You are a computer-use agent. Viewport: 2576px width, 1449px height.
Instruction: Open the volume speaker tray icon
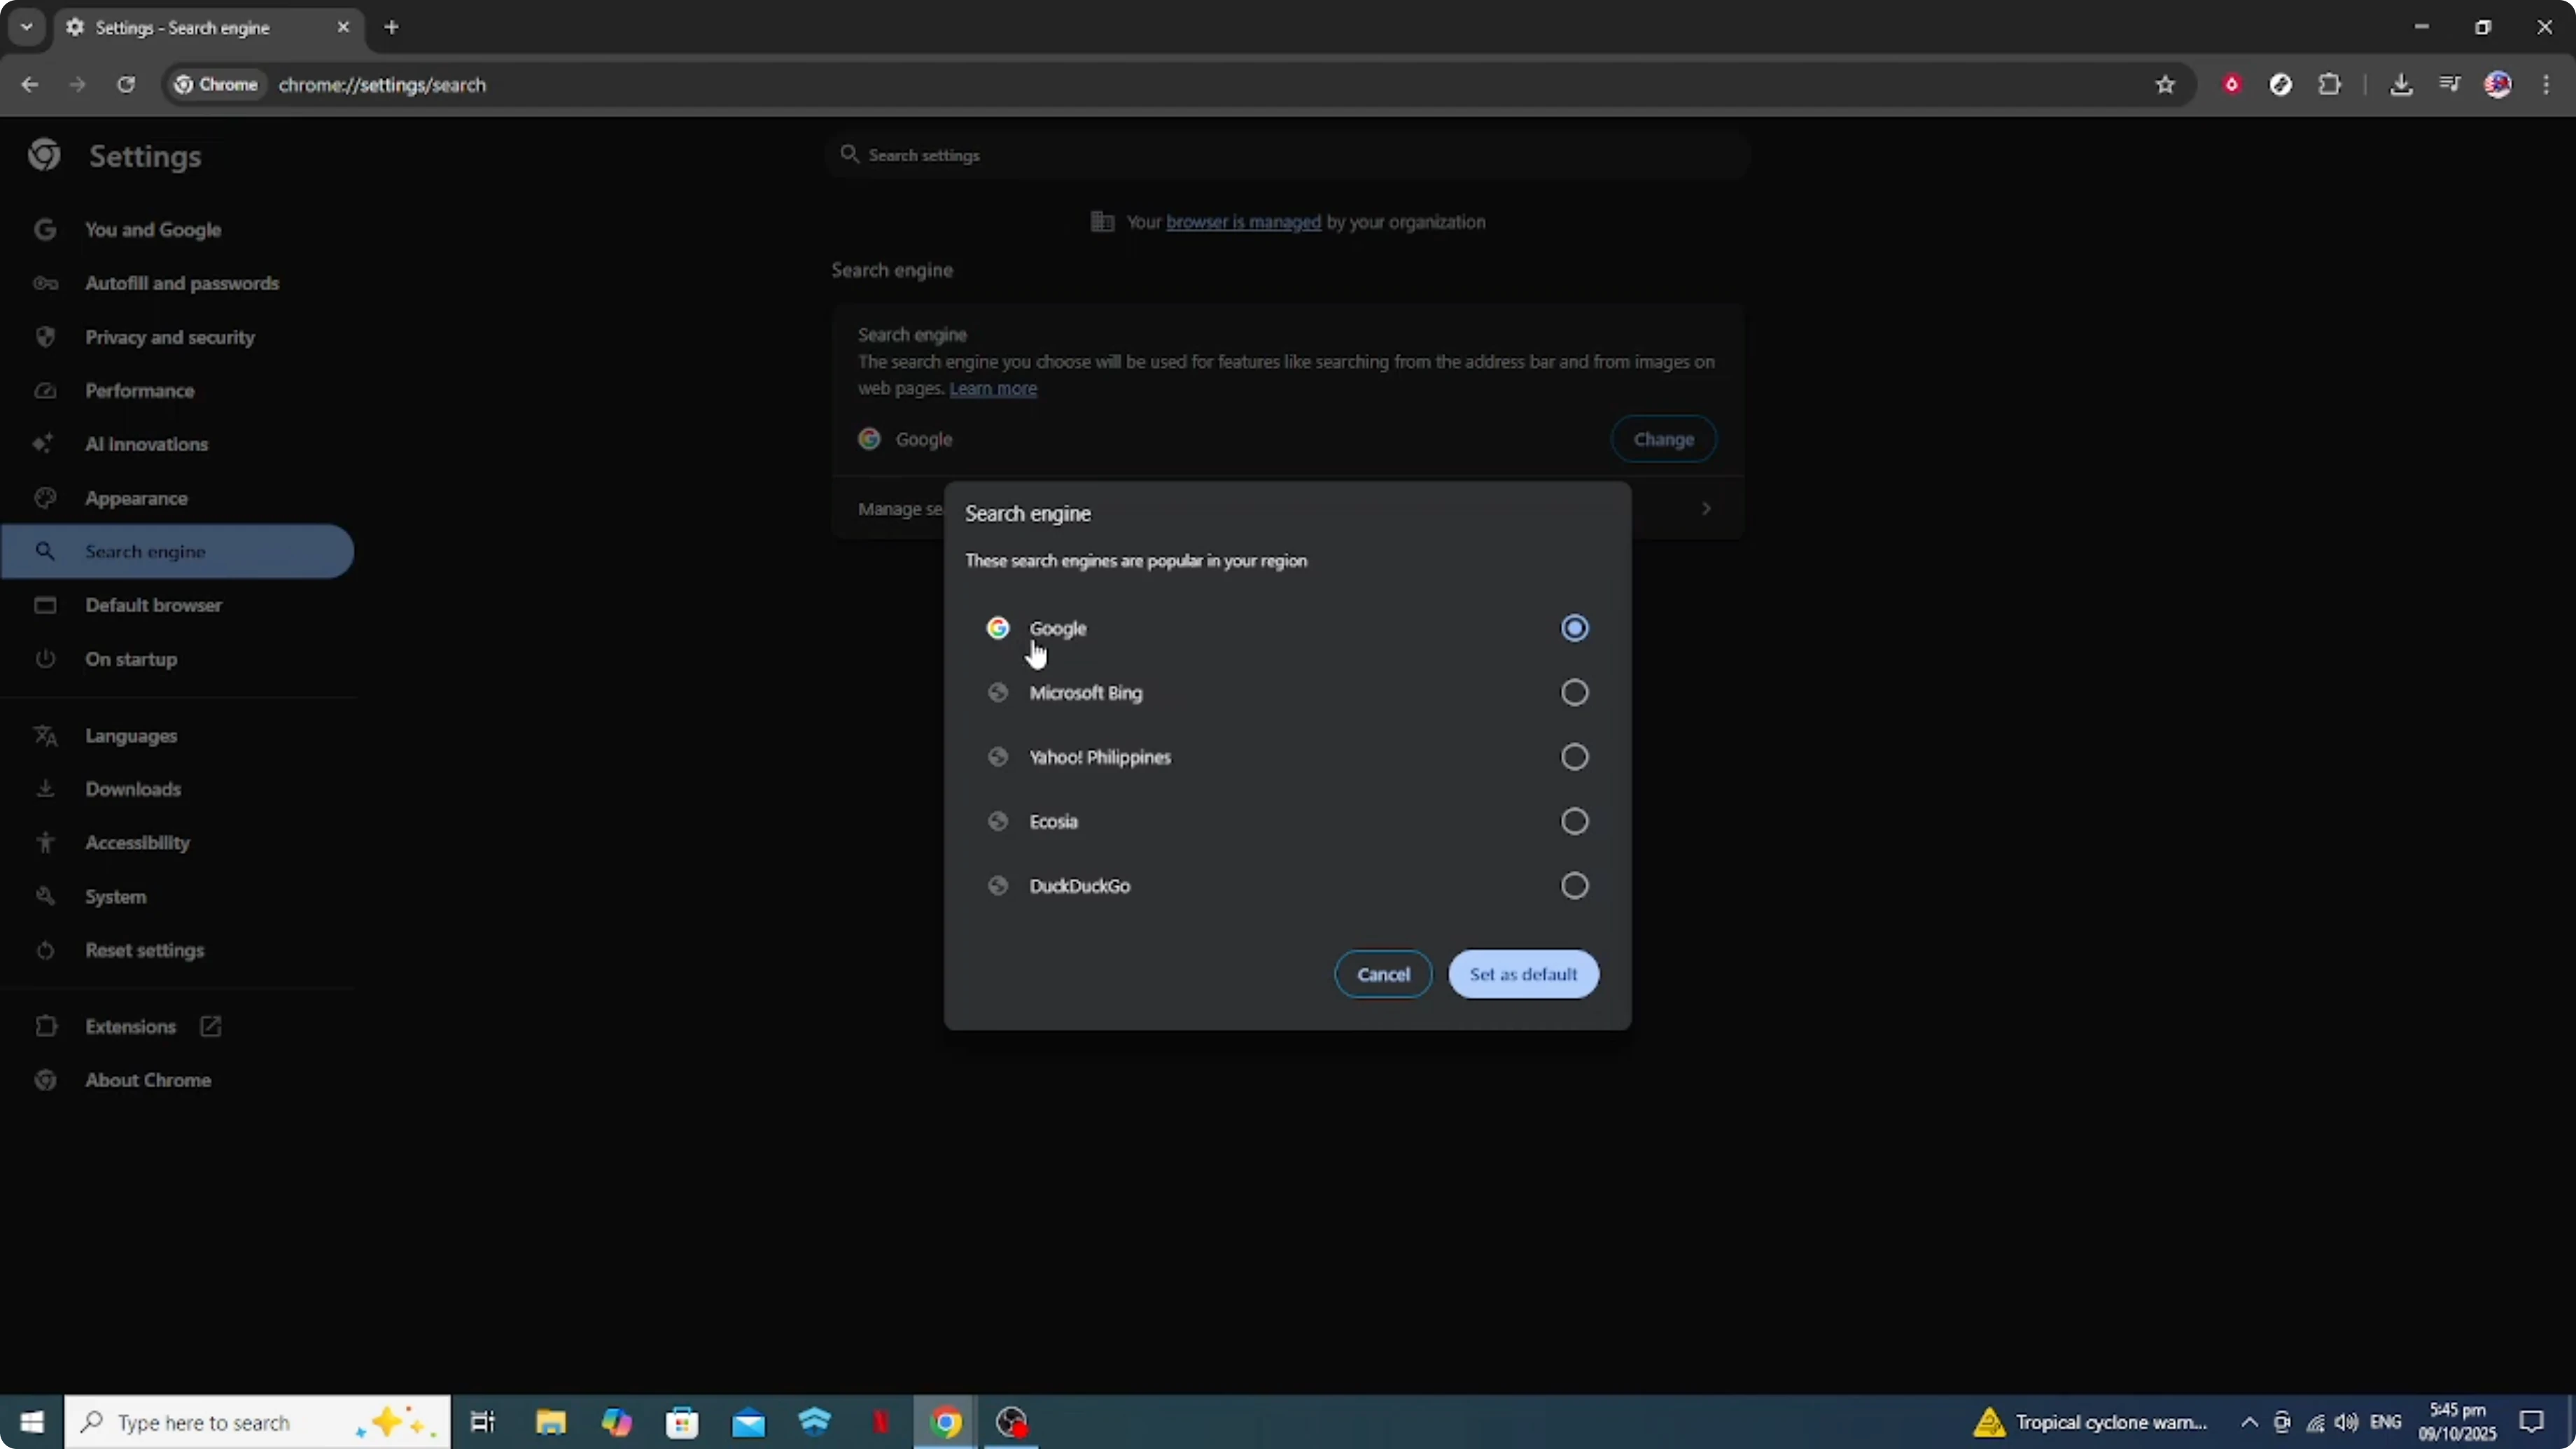tap(2347, 1422)
